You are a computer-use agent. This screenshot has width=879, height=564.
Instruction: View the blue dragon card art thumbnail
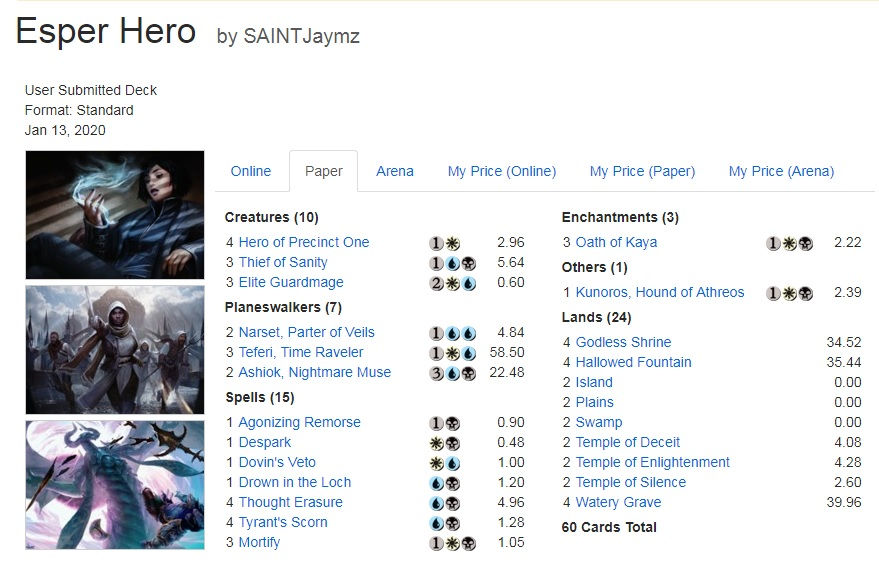pos(115,485)
